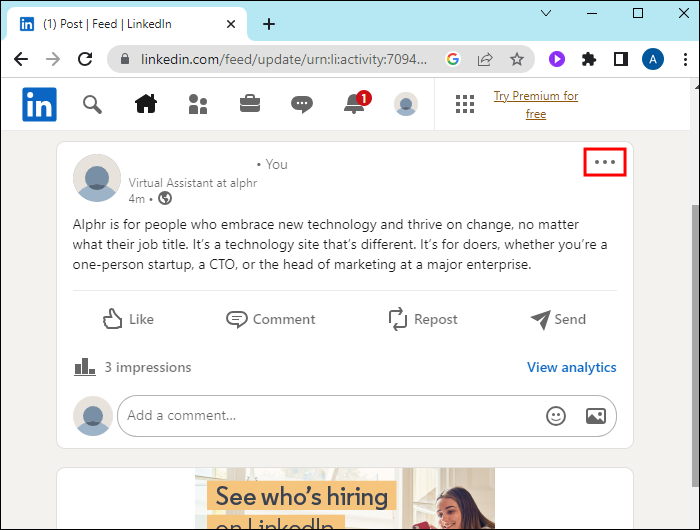Viewport: 700px width, 530px height.
Task: Click the globe public visibility icon
Action: pos(165,198)
